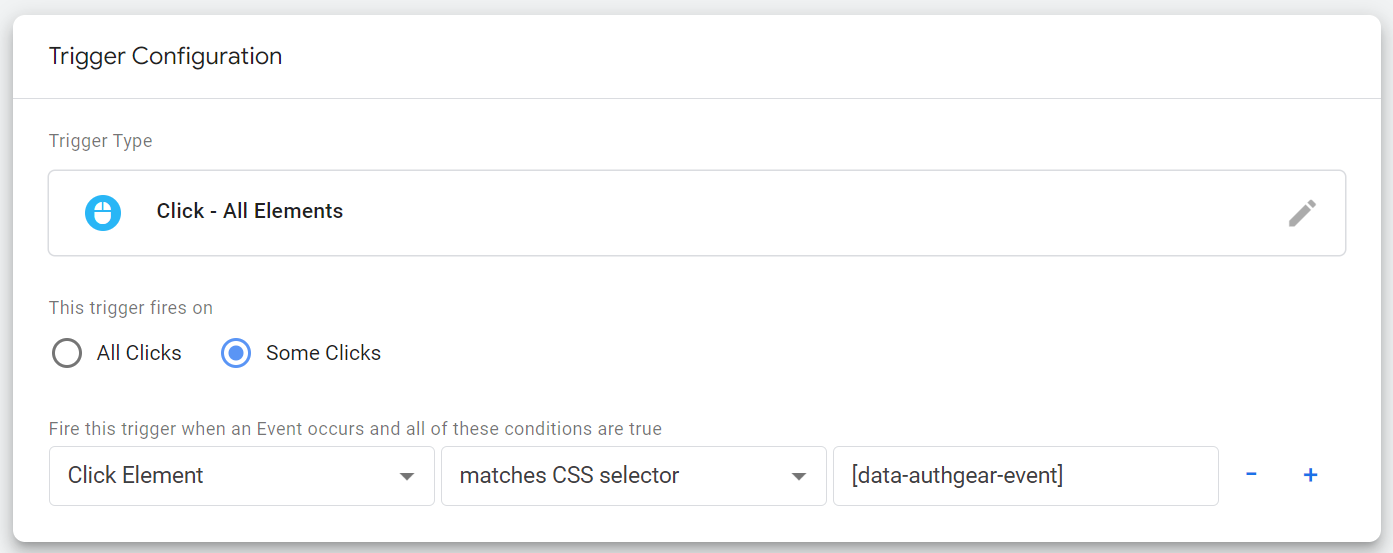Click the 'Trigger Type' label
Image resolution: width=1393 pixels, height=553 pixels.
pyautogui.click(x=101, y=141)
